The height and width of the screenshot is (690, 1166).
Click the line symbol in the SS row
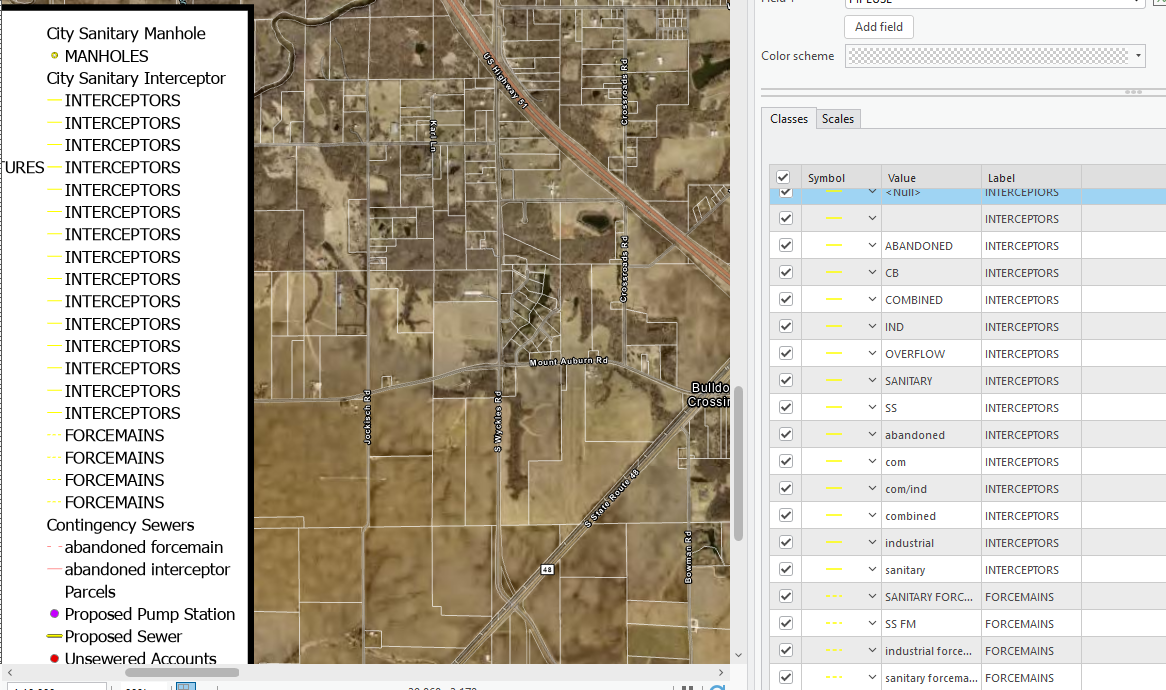[x=834, y=407]
